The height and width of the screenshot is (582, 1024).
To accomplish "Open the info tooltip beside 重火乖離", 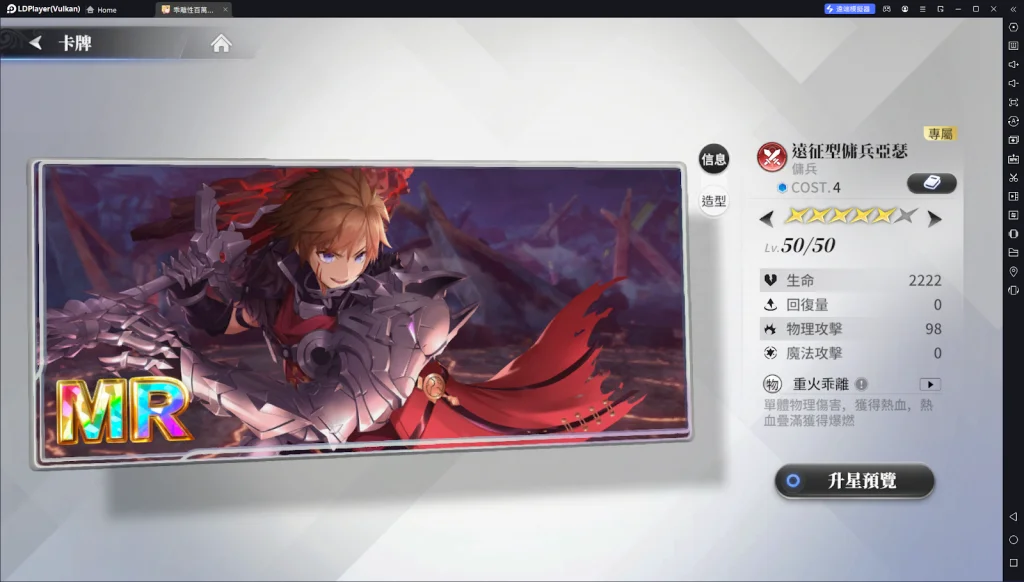I will point(861,384).
